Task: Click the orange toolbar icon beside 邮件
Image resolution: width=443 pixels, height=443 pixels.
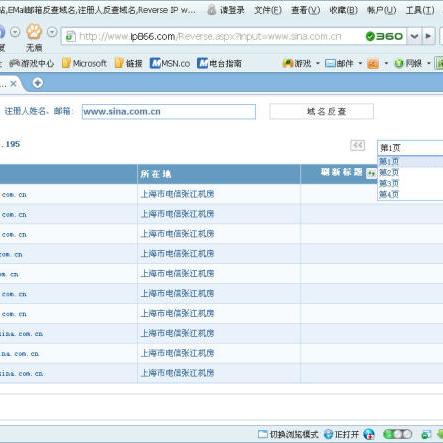Action: [x=373, y=63]
